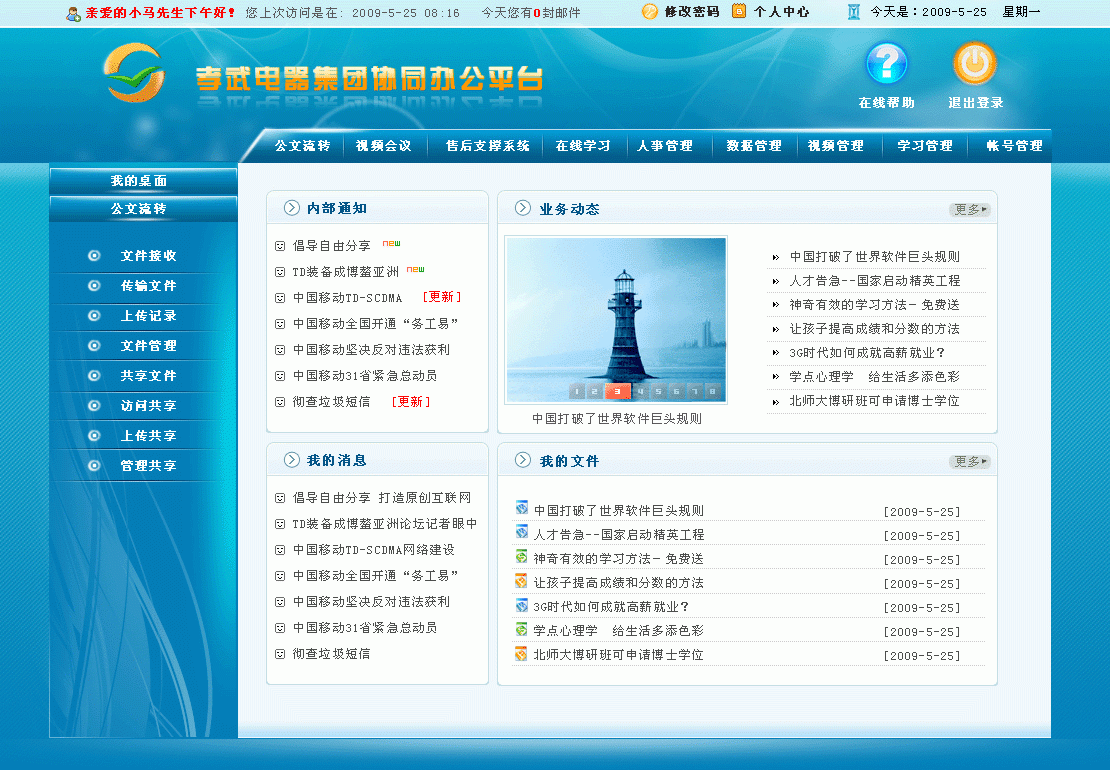Open the 公文流转 top menu
The width and height of the screenshot is (1110, 770).
pos(302,146)
